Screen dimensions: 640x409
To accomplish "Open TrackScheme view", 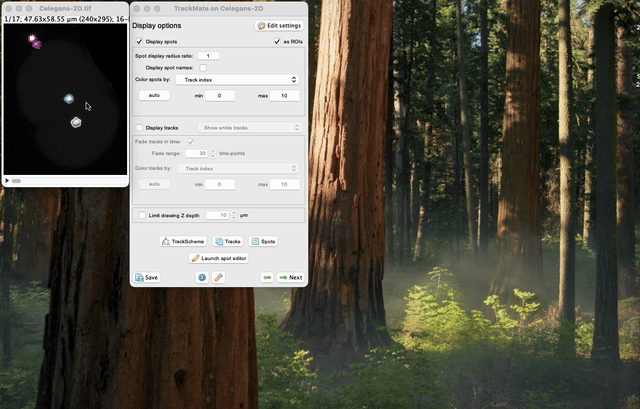I will click(x=182, y=241).
